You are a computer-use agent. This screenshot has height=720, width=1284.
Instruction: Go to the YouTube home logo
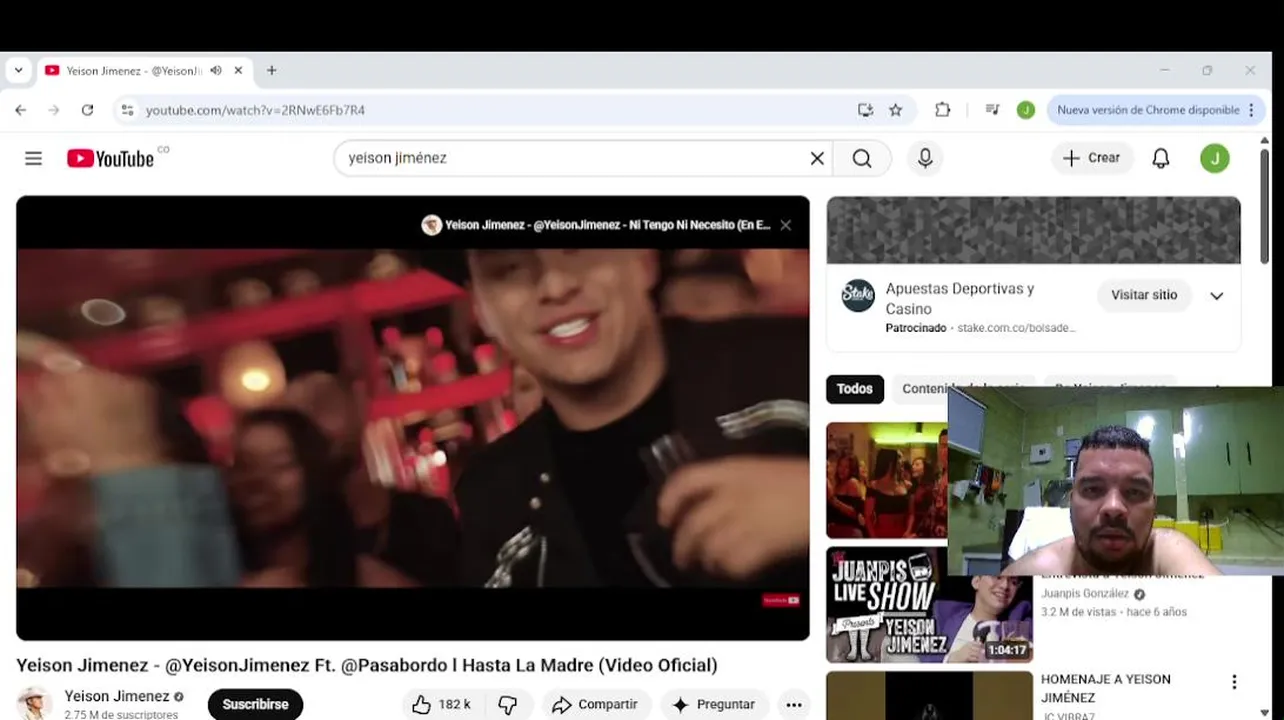click(111, 158)
